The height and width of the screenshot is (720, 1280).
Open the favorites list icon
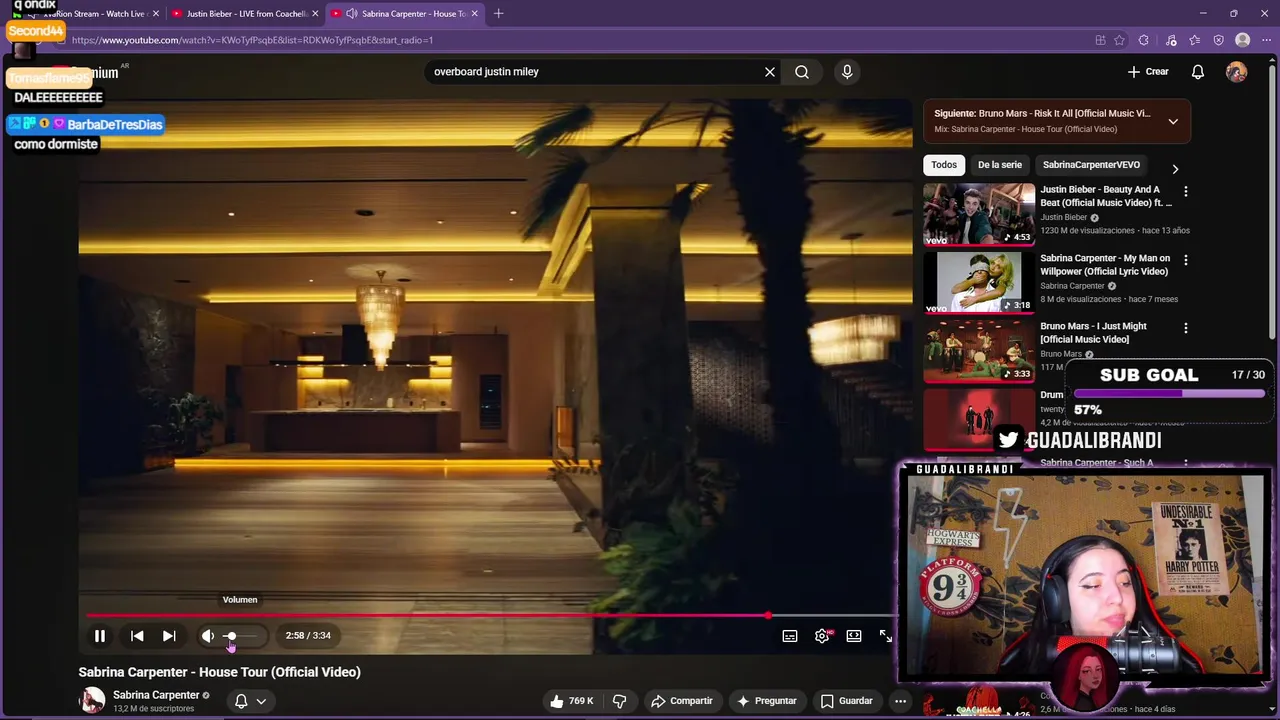[x=1195, y=40]
